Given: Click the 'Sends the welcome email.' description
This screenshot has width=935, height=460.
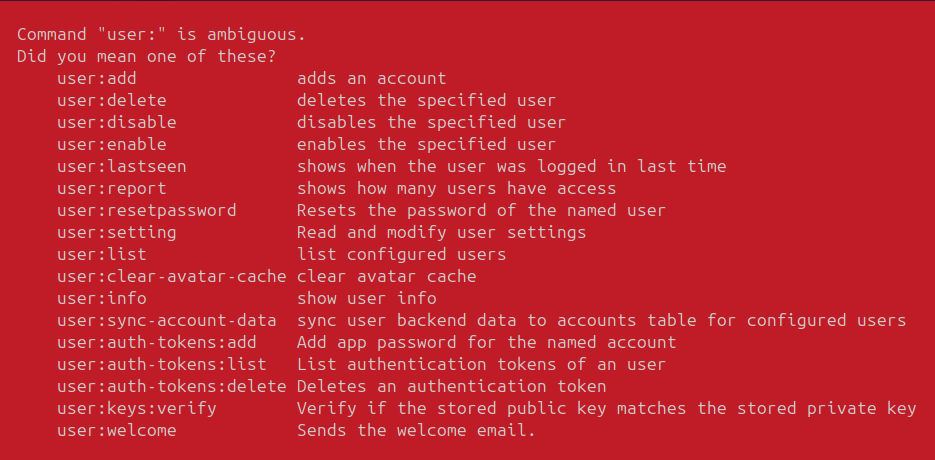Looking at the screenshot, I should [416, 430].
